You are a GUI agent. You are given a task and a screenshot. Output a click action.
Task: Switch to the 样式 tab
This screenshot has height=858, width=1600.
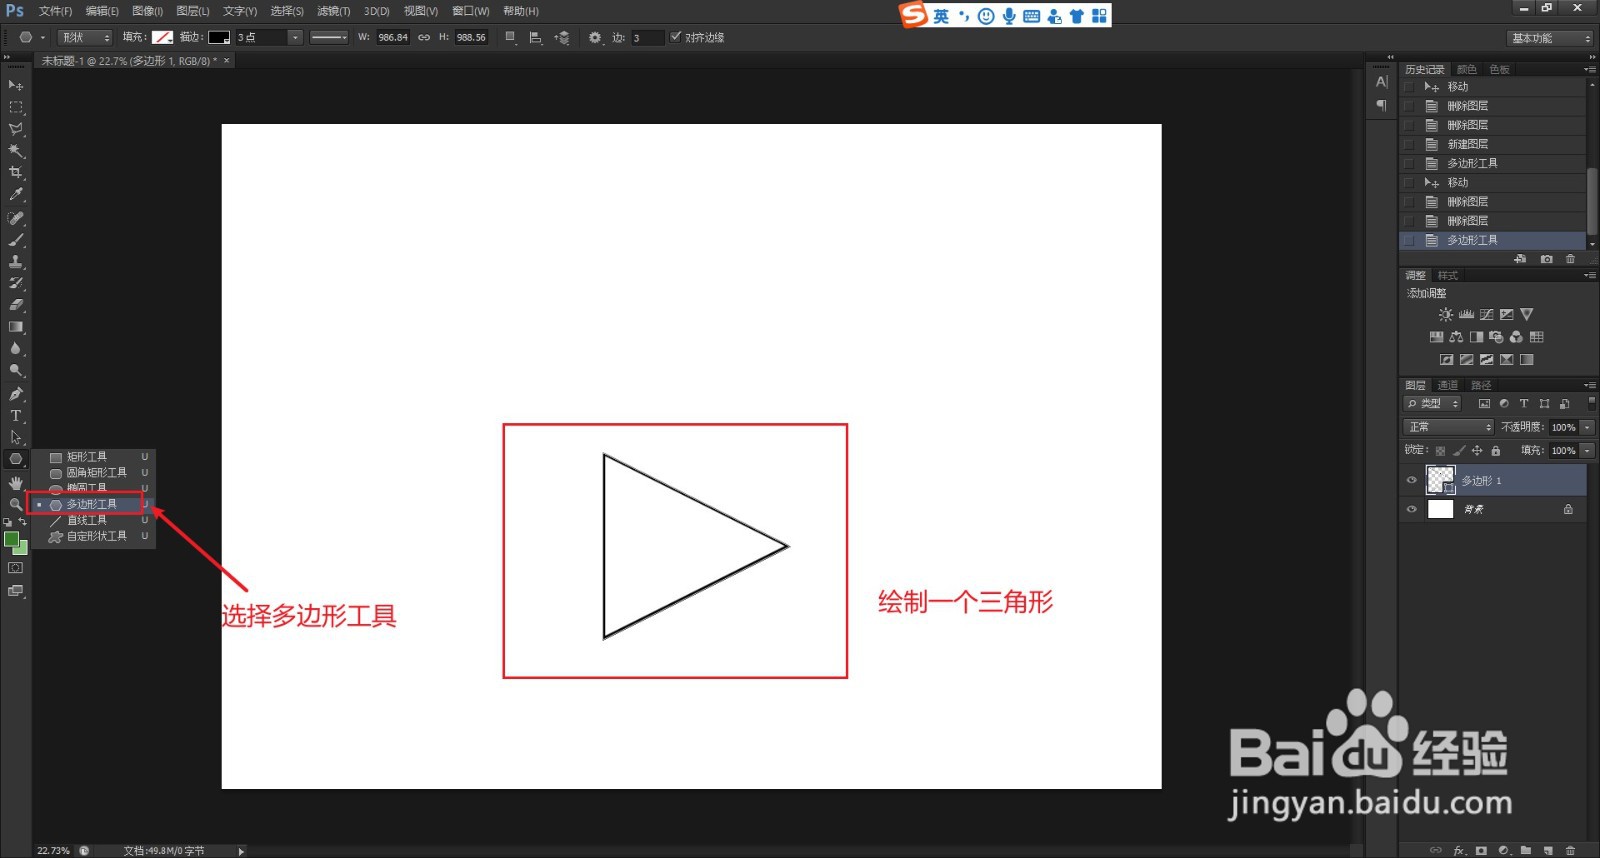pos(1448,275)
